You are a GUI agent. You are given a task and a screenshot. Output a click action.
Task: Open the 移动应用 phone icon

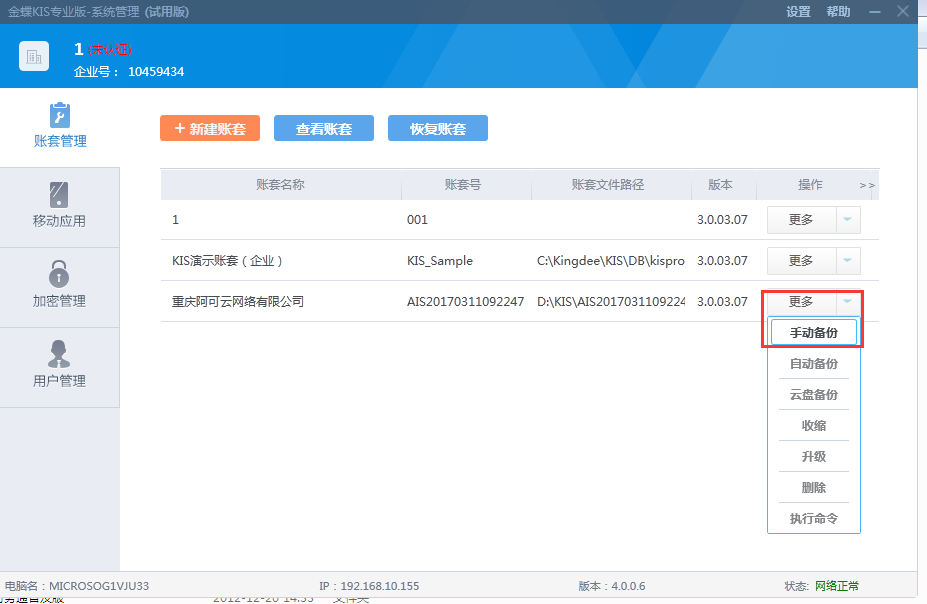pyautogui.click(x=59, y=194)
